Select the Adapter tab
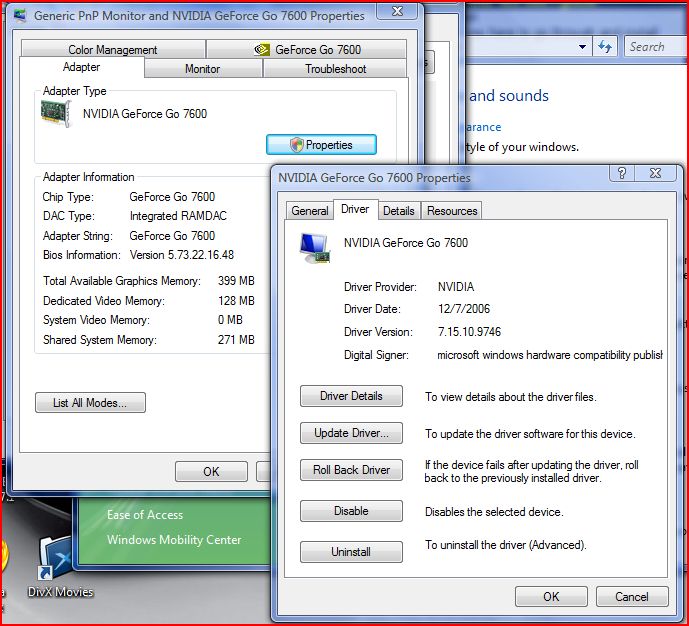The image size is (689, 626). point(82,67)
